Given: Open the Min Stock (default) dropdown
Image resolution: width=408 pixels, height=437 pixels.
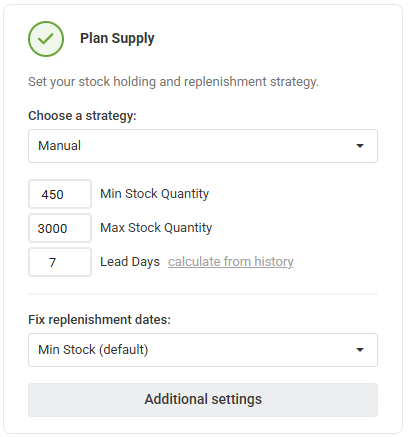Looking at the screenshot, I should click(x=203, y=350).
